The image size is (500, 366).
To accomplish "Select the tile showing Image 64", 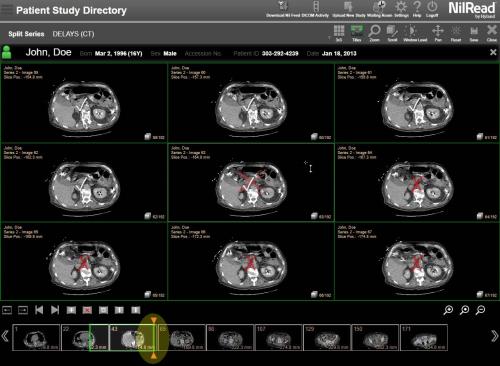I will 417,183.
